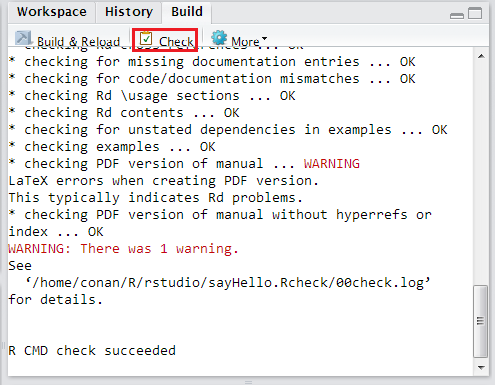Viewport: 495px width, 385px height.
Task: Click the vertical scrollbar thumb
Action: pyautogui.click(x=480, y=321)
